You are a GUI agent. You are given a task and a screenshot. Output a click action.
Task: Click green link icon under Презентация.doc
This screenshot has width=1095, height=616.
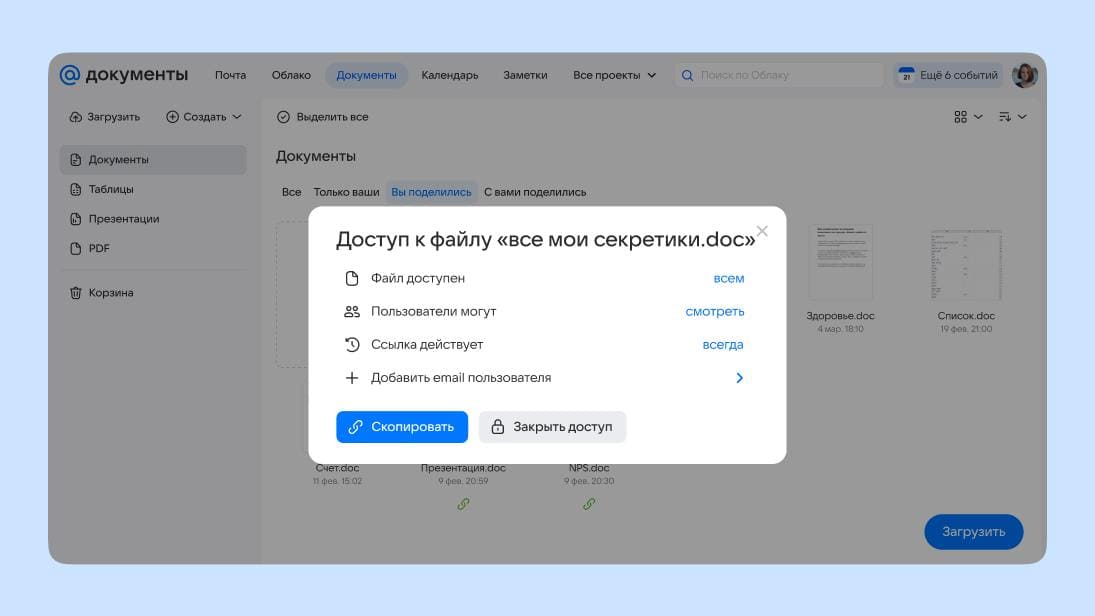point(463,504)
